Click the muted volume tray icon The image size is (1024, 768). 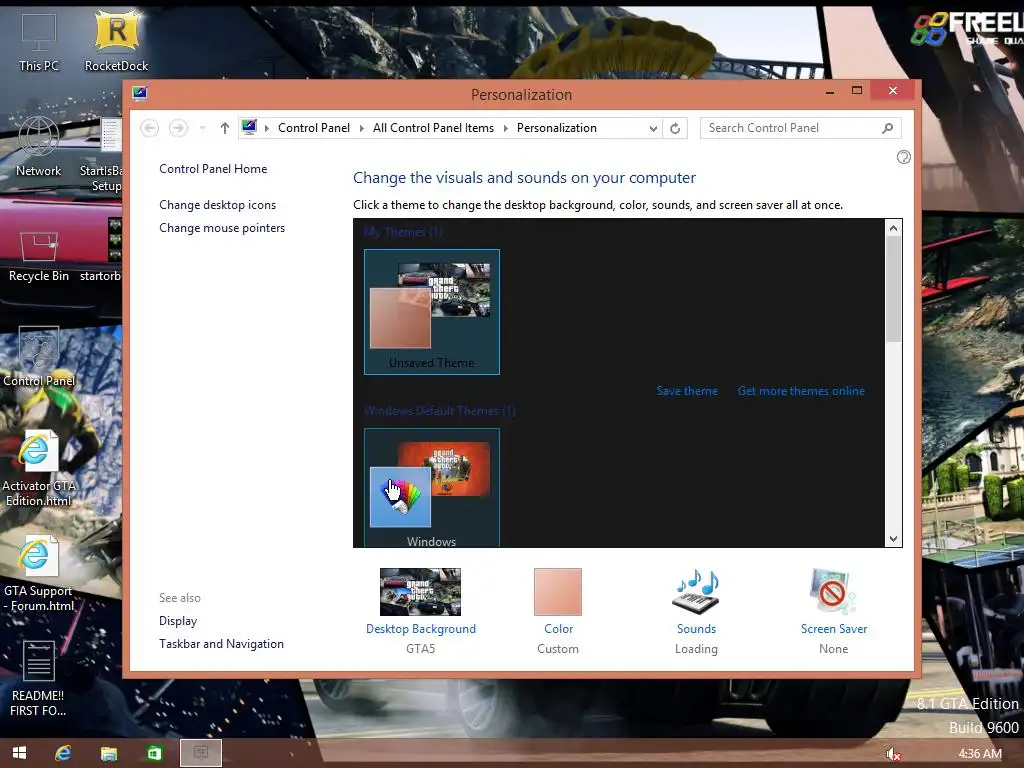tap(893, 754)
